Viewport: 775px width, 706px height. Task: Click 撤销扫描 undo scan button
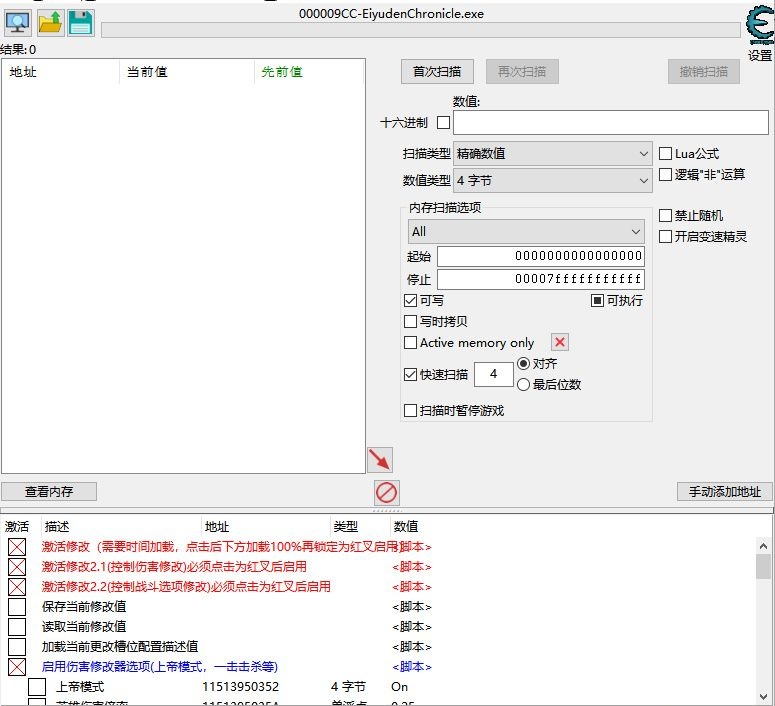(703, 72)
